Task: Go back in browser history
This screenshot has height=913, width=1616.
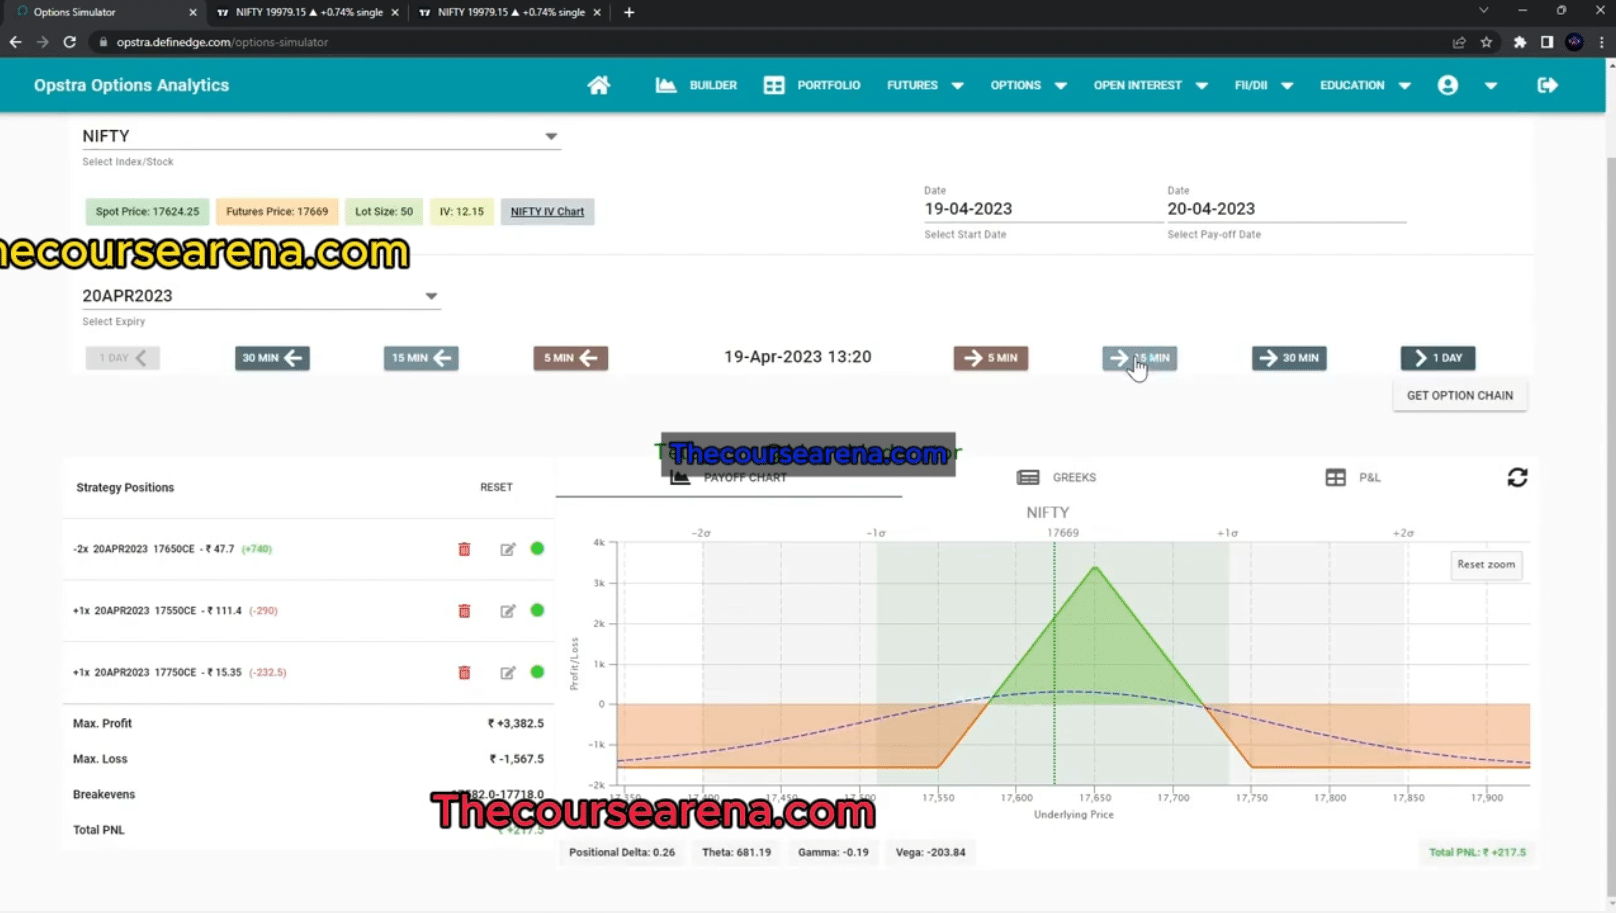Action: [15, 42]
